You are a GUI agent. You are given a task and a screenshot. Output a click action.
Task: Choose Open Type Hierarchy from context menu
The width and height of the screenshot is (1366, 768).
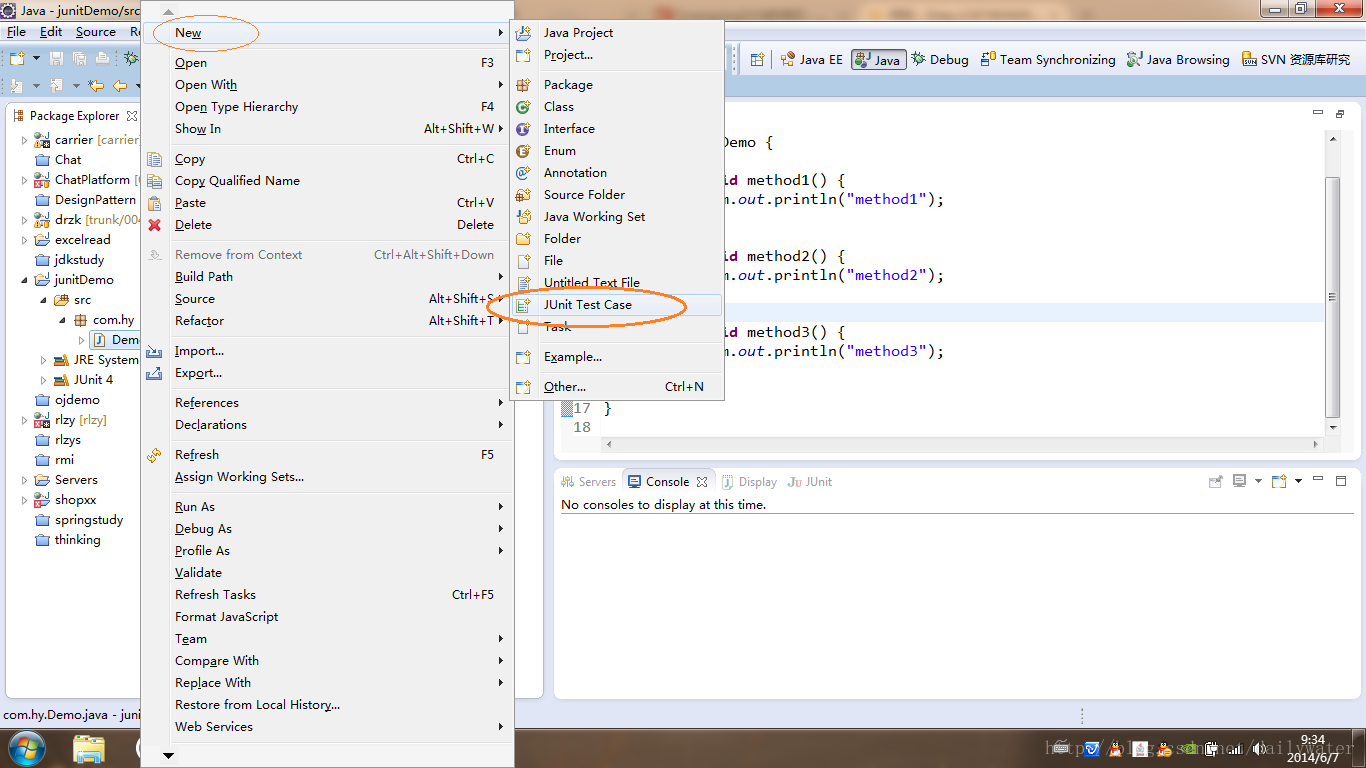click(327, 107)
